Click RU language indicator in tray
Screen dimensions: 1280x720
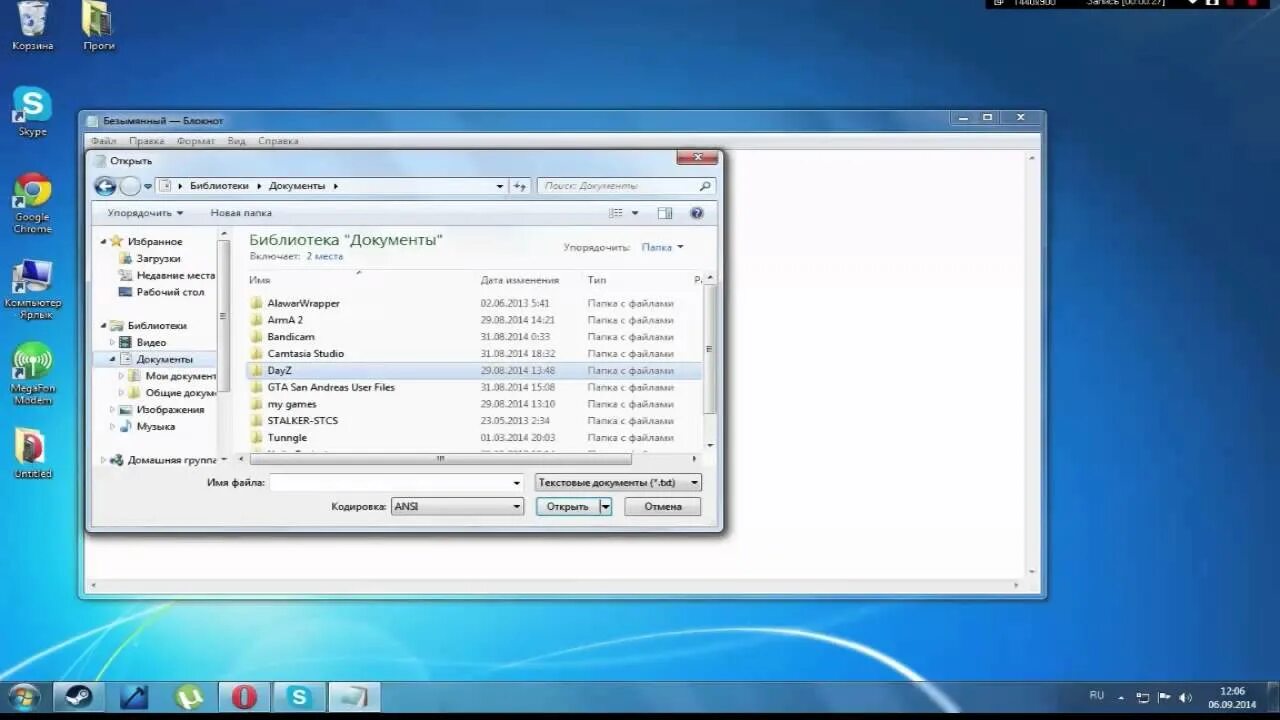pyautogui.click(x=1096, y=694)
